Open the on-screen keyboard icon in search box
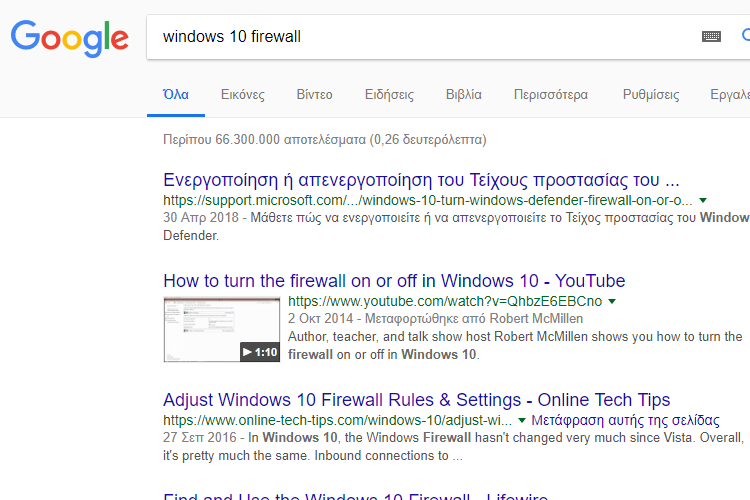The width and height of the screenshot is (750, 500). click(711, 36)
